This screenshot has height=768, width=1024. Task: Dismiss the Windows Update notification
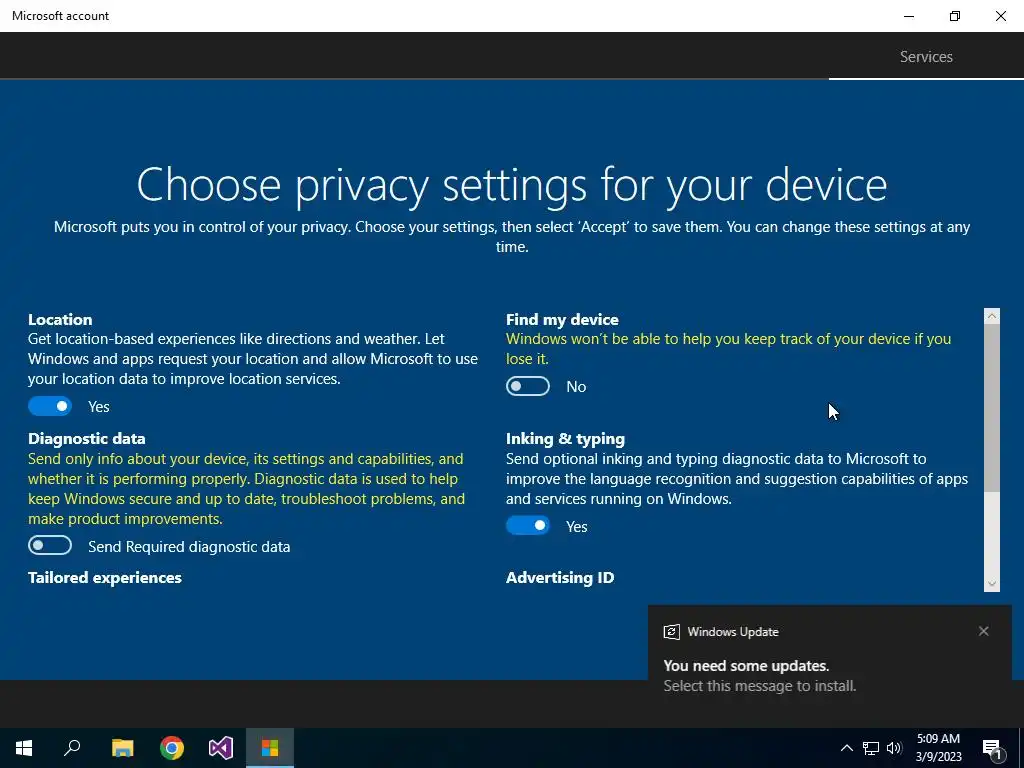[984, 631]
